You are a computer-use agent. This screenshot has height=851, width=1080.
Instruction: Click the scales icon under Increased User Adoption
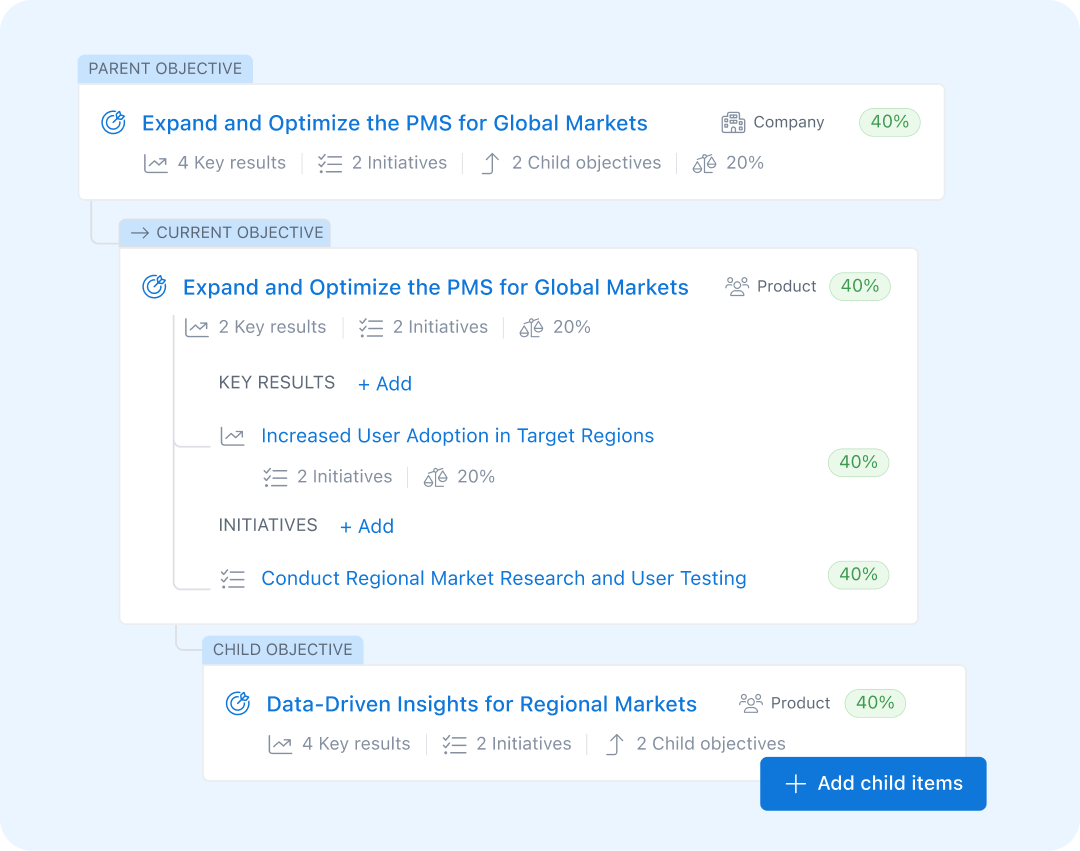click(435, 477)
